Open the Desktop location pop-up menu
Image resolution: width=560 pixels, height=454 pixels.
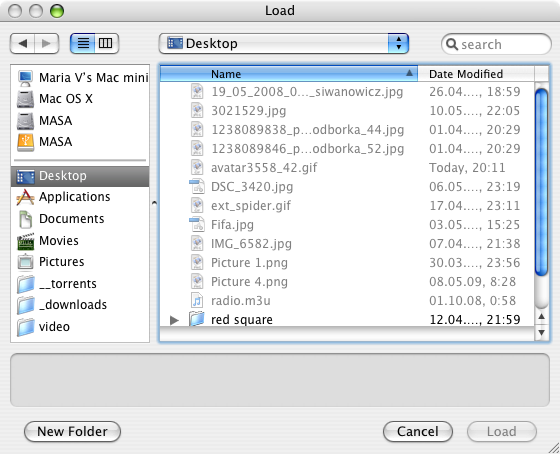[x=284, y=44]
